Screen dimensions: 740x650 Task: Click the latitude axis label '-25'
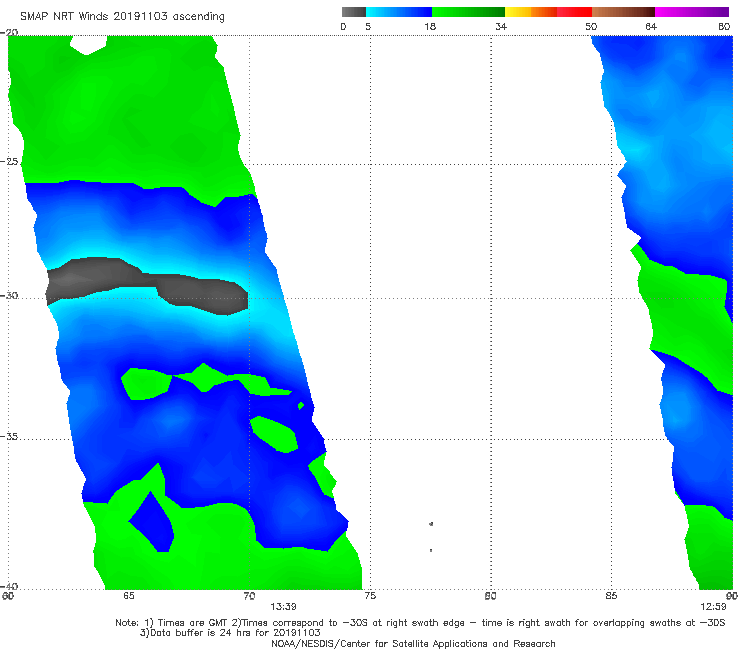tap(9, 162)
